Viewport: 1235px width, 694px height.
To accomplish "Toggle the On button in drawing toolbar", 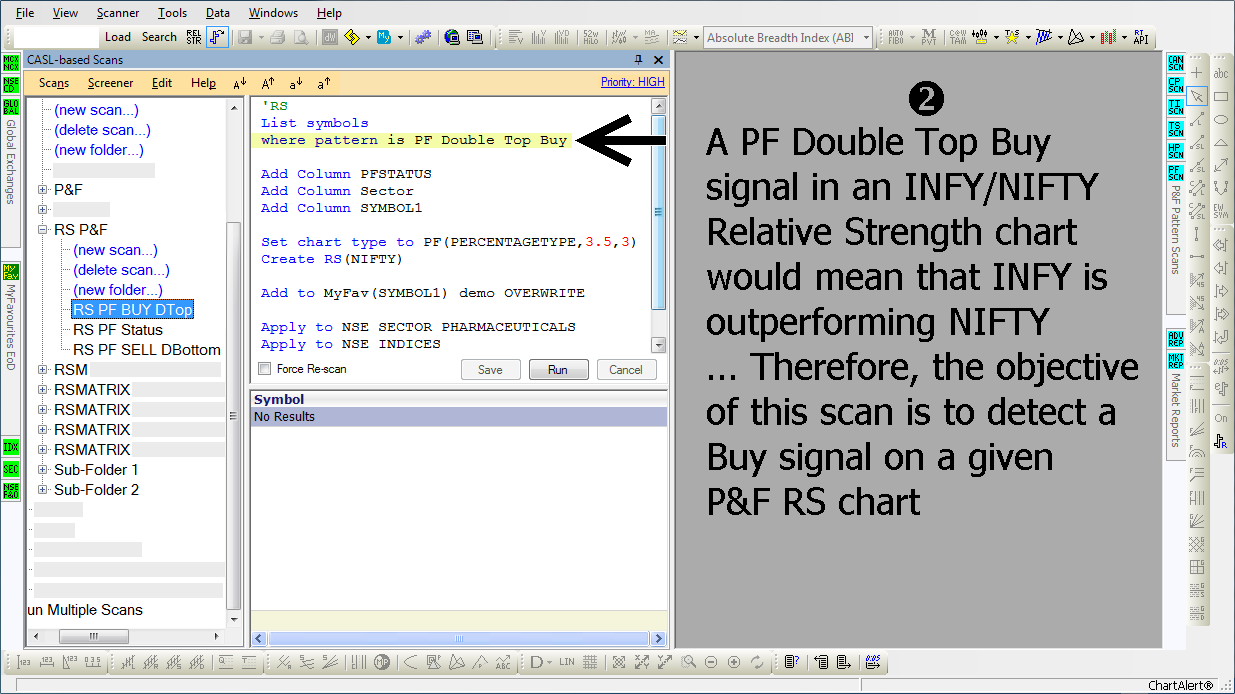I will (1221, 419).
